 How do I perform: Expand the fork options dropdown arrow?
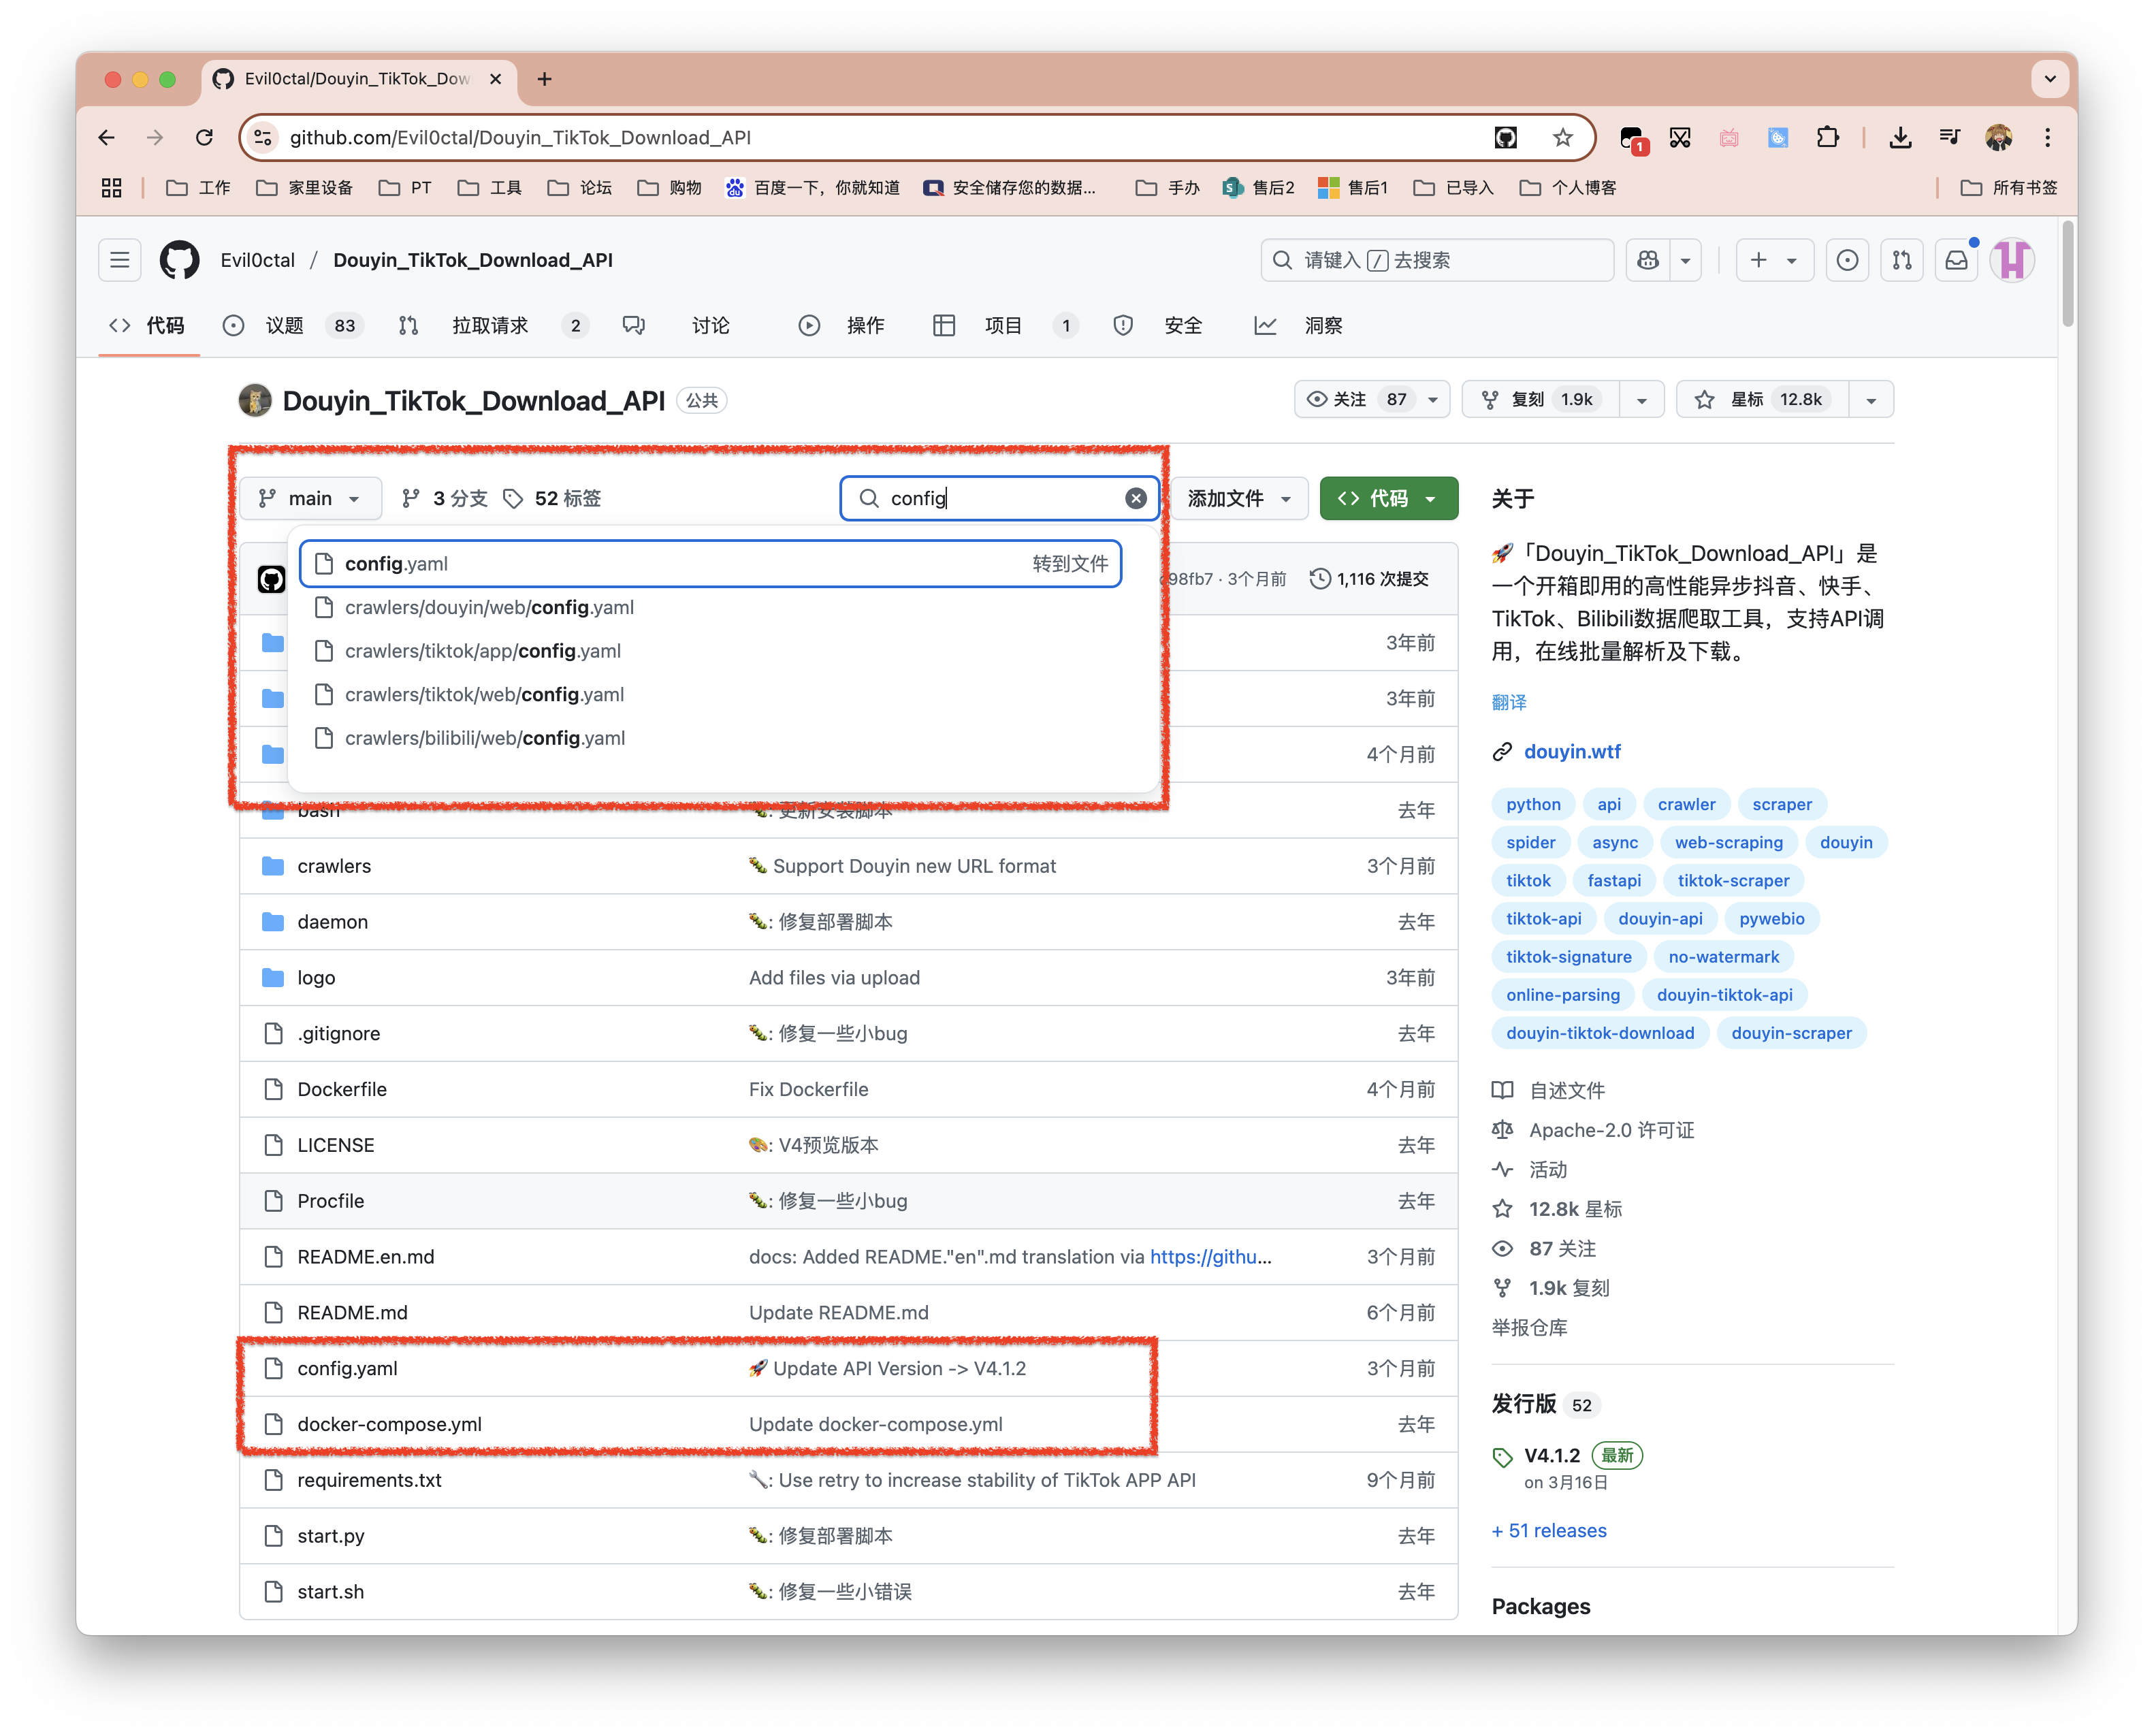point(1641,399)
